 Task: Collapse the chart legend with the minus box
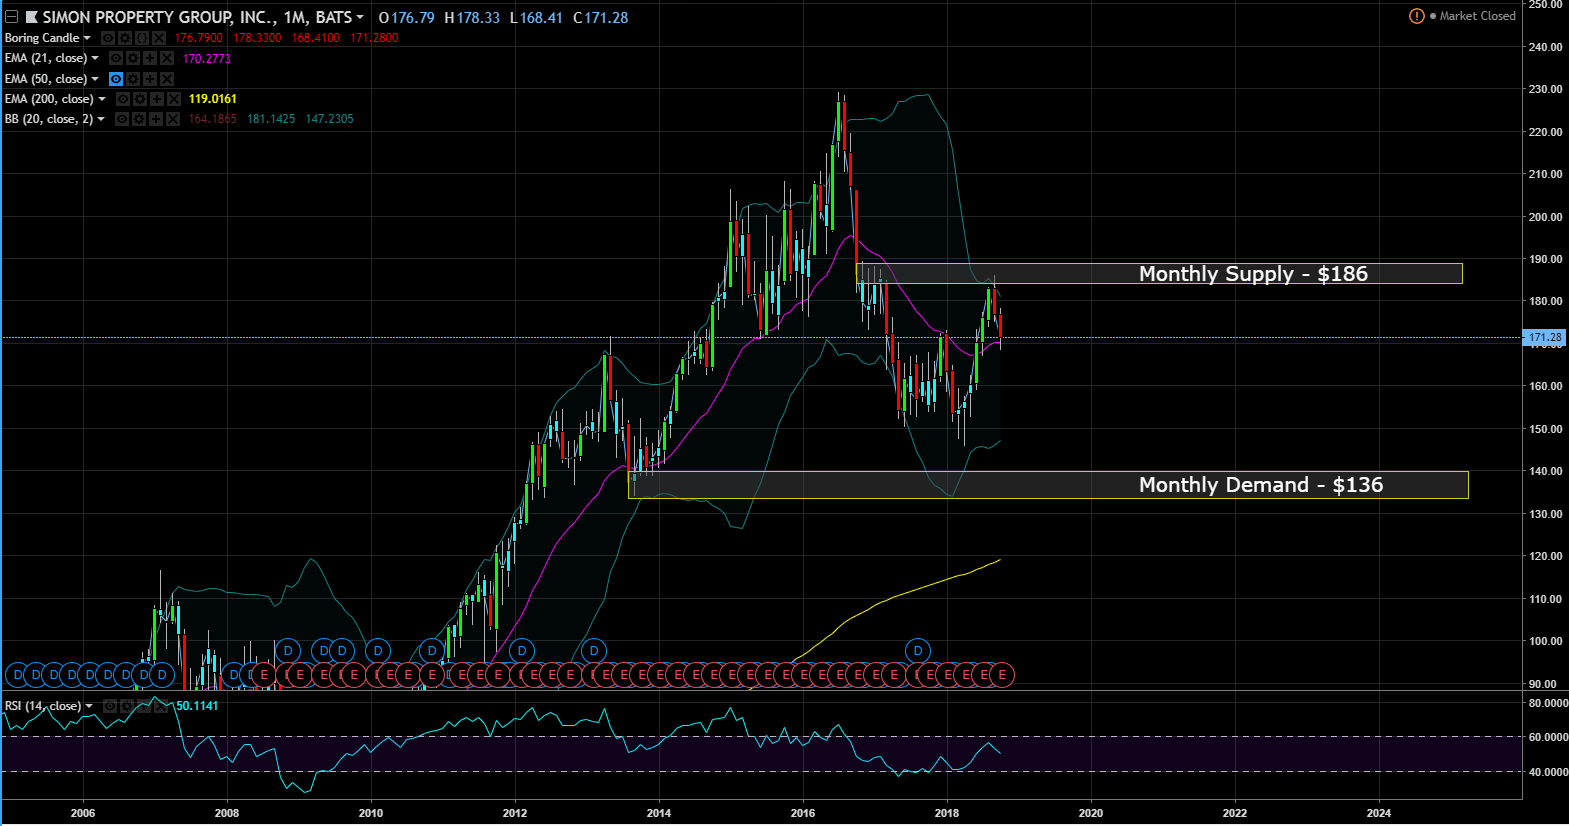pyautogui.click(x=12, y=17)
